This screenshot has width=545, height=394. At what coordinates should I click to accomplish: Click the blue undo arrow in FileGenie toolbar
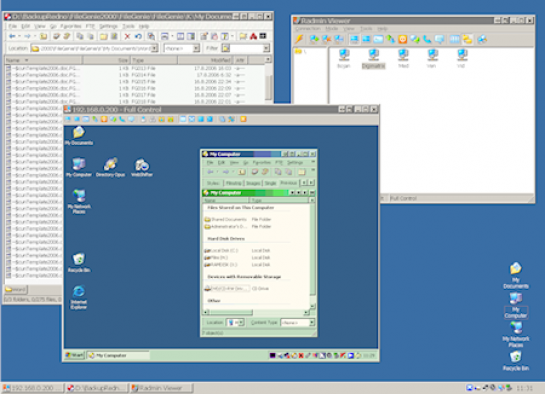point(138,36)
